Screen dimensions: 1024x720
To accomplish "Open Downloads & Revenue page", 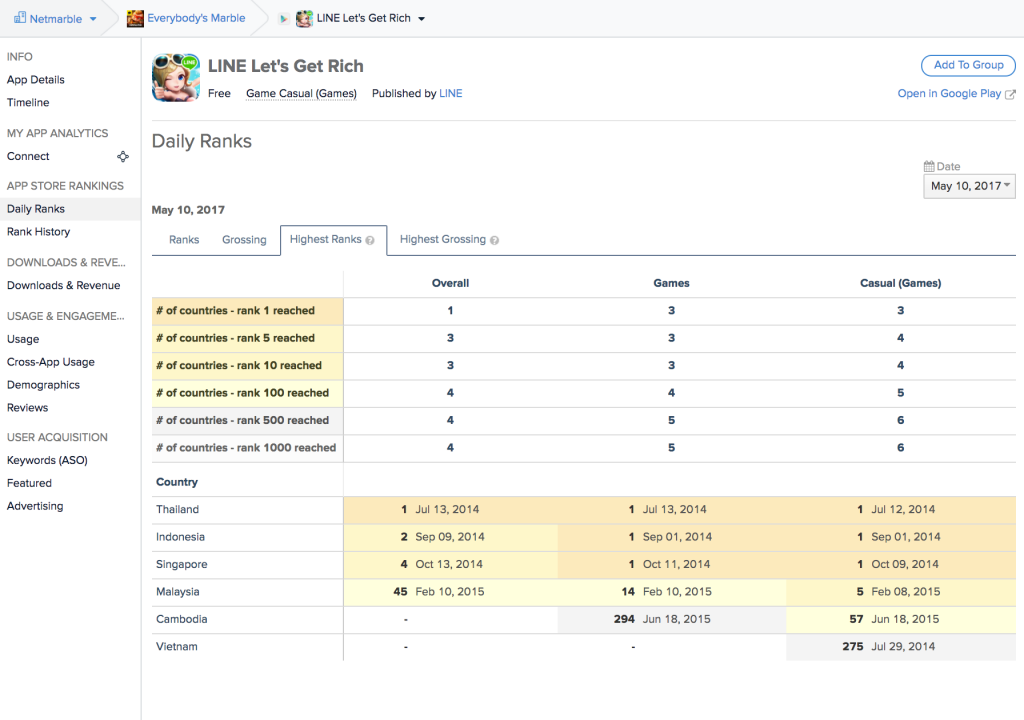I will pyautogui.click(x=63, y=286).
